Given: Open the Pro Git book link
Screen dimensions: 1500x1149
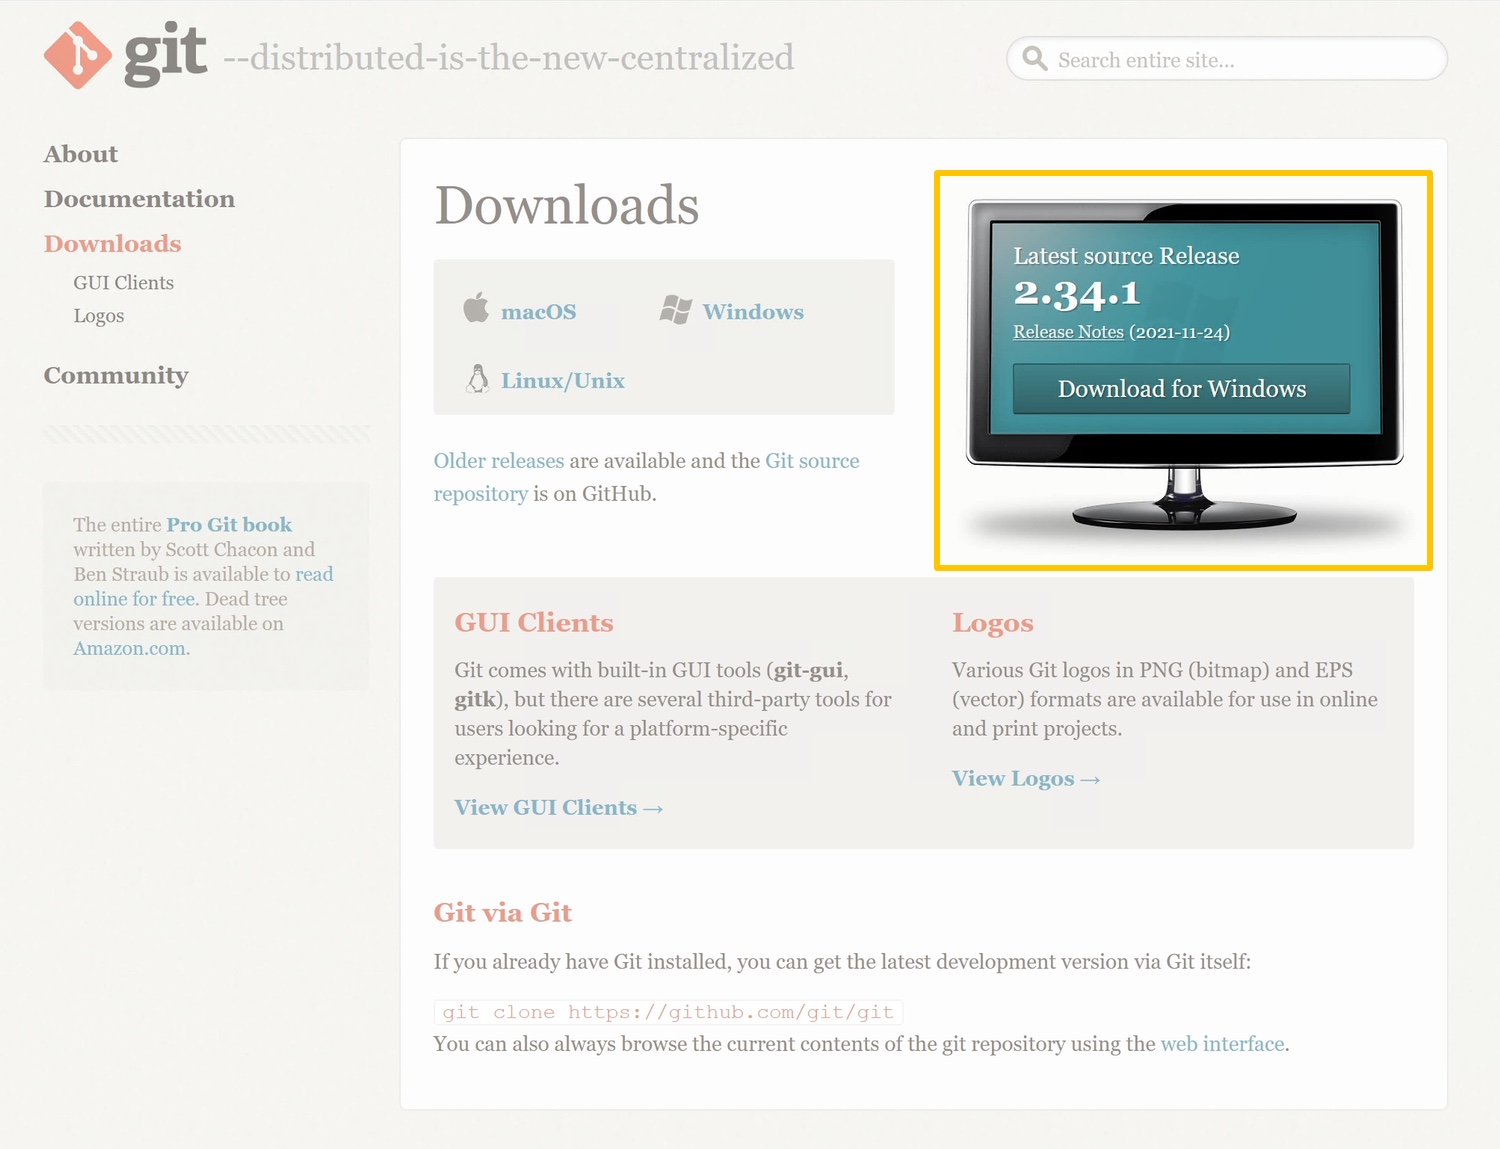Looking at the screenshot, I should coord(229,524).
